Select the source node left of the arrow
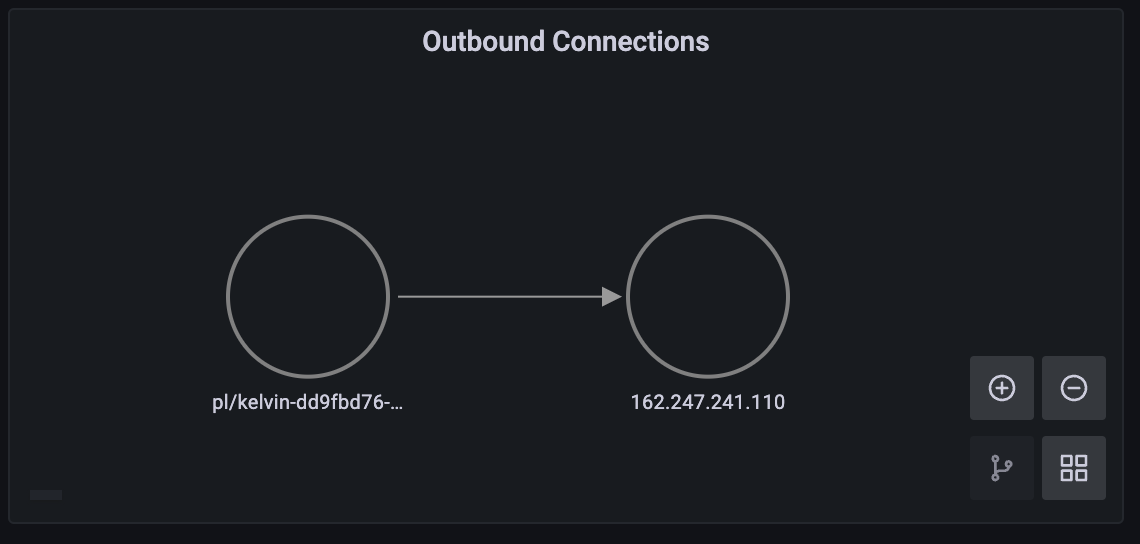1140x544 pixels. (308, 296)
